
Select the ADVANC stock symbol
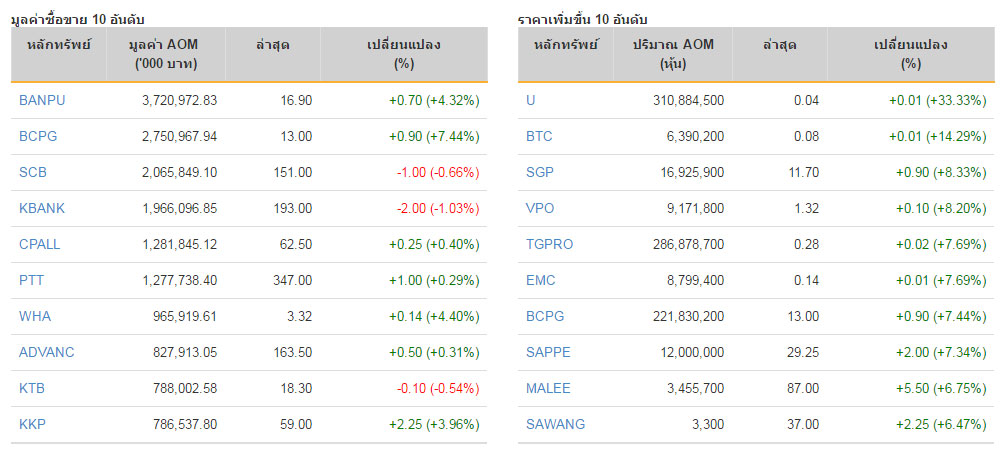47,352
